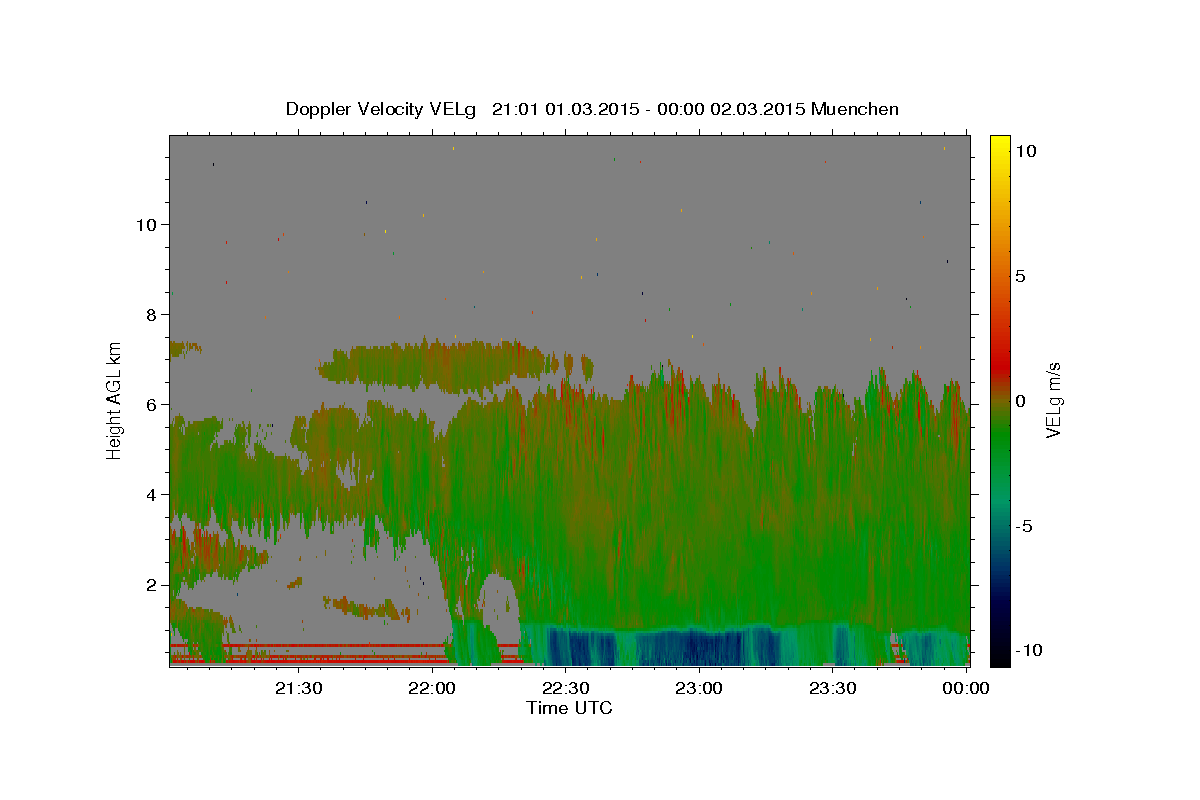Click the 23:00 time tick label

tap(699, 687)
